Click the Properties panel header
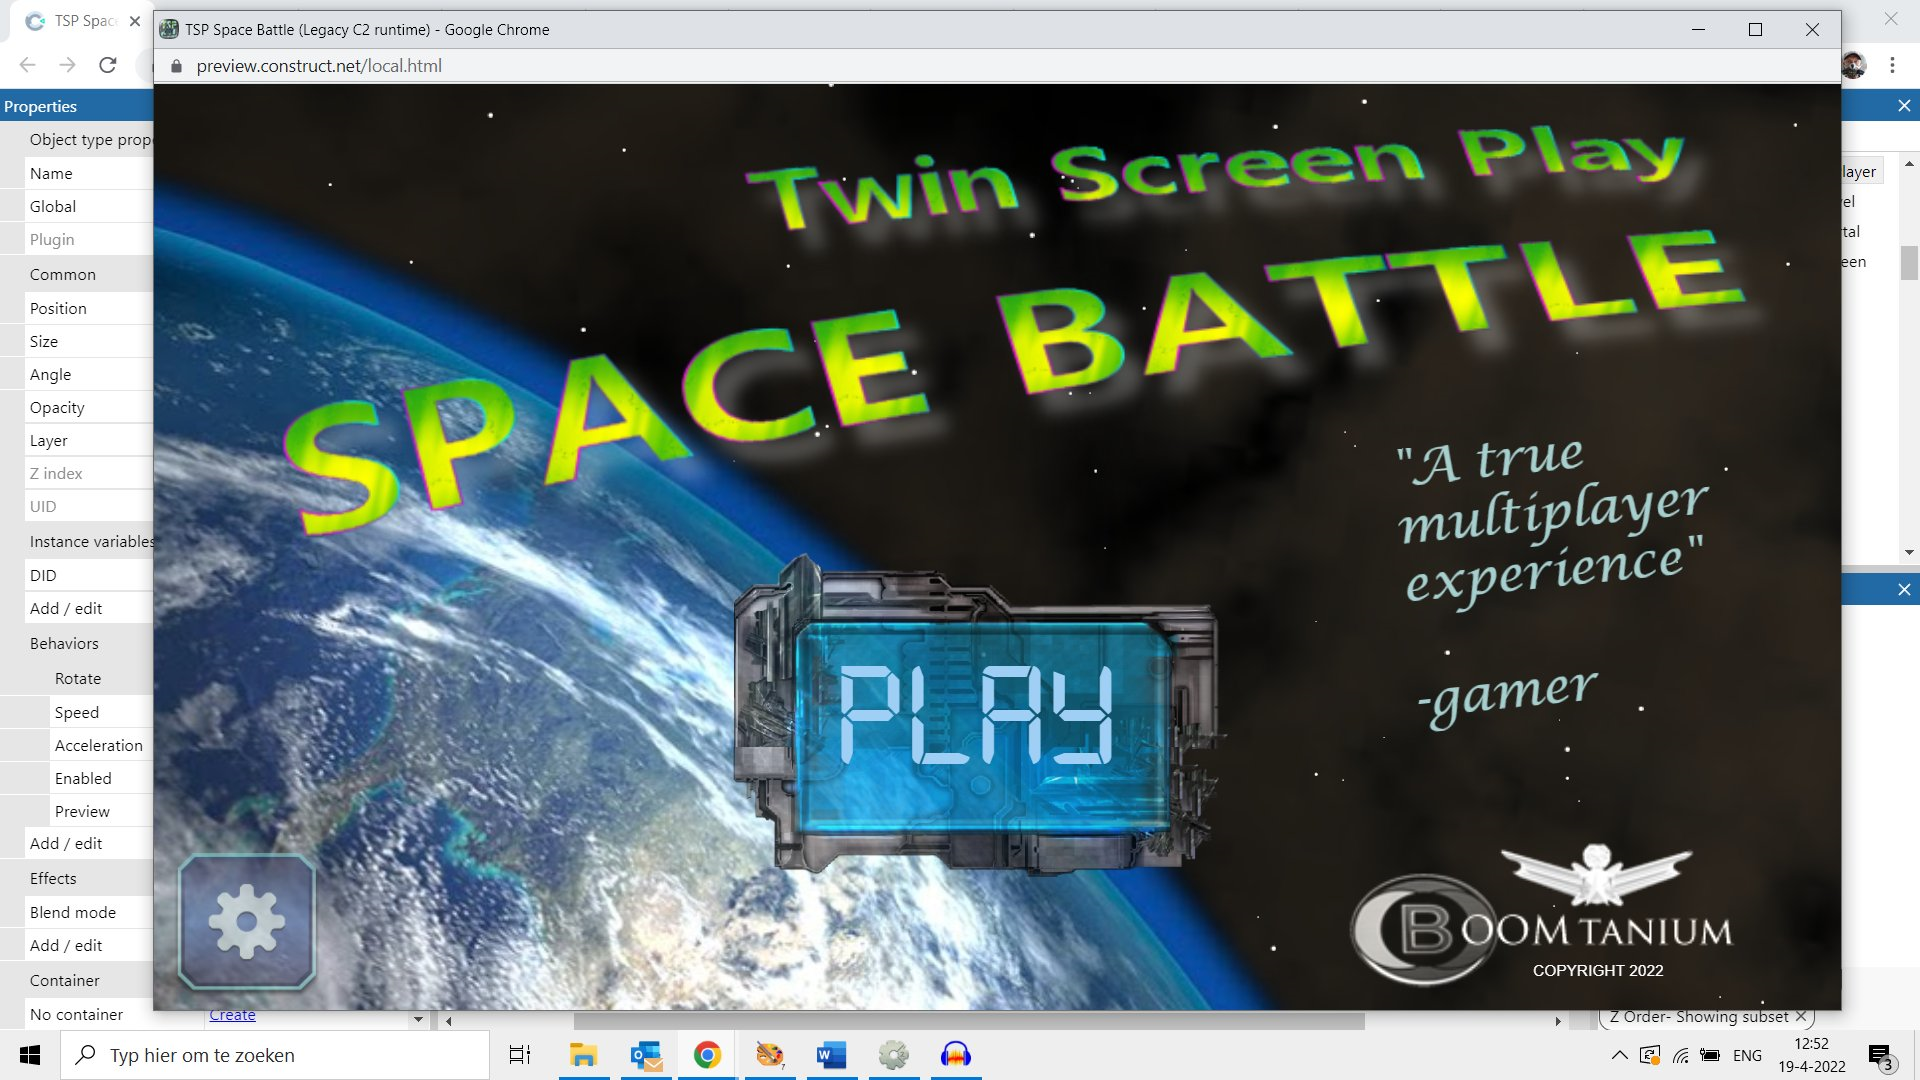The width and height of the screenshot is (1920, 1080). coord(76,106)
